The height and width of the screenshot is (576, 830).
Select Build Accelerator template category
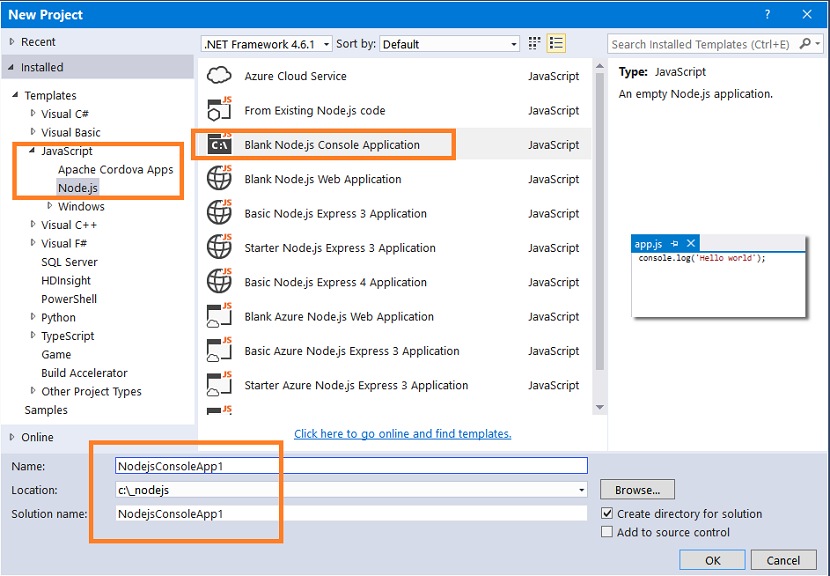84,373
